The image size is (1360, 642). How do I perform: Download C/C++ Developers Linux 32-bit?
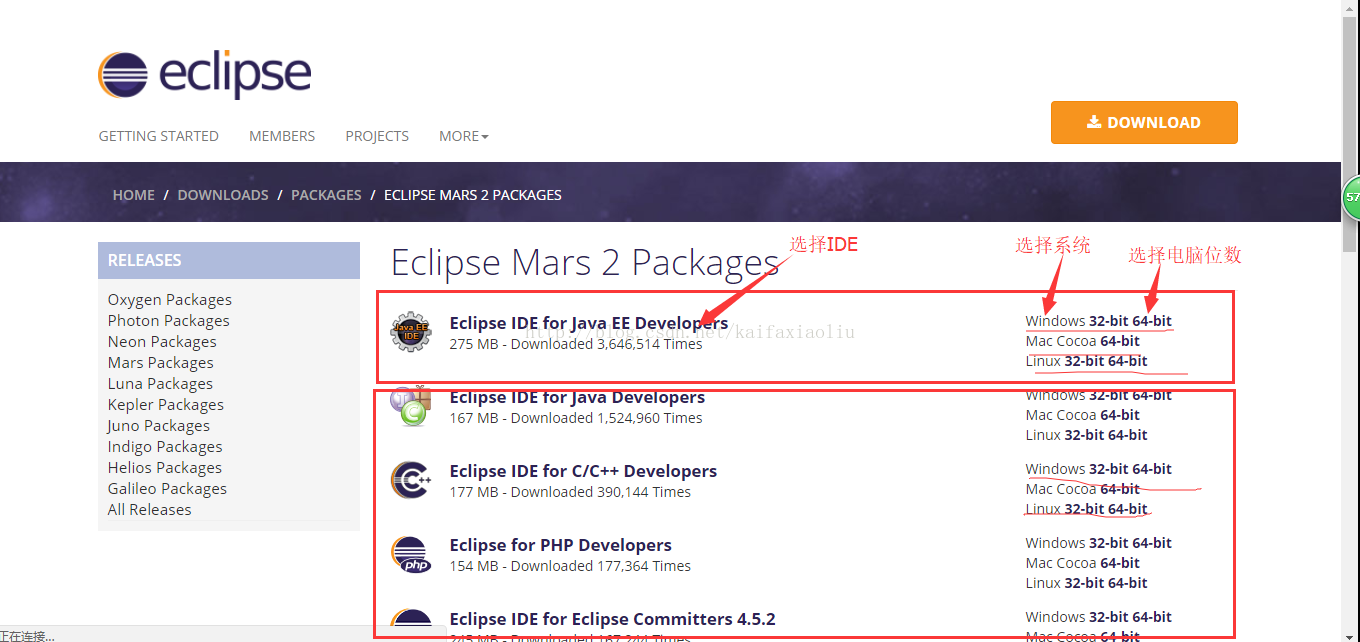point(1084,509)
